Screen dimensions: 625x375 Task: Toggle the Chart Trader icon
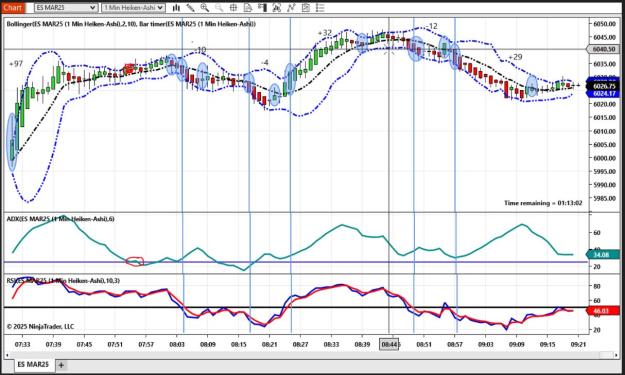coord(262,8)
